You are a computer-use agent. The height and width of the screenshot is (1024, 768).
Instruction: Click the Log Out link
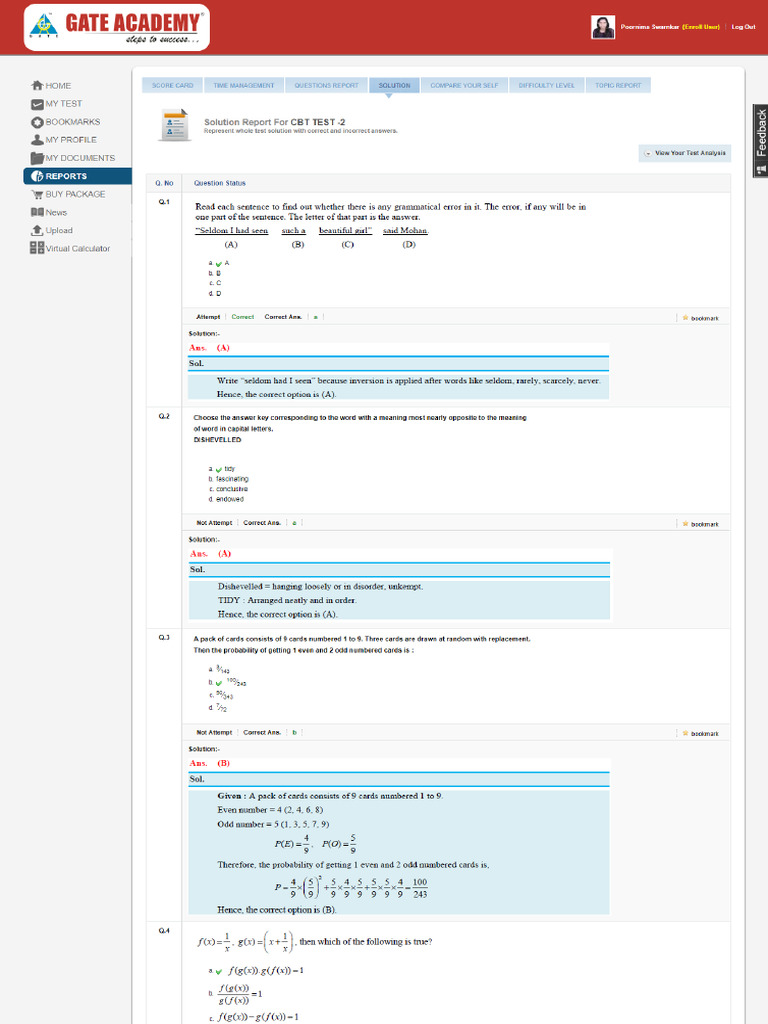point(743,27)
